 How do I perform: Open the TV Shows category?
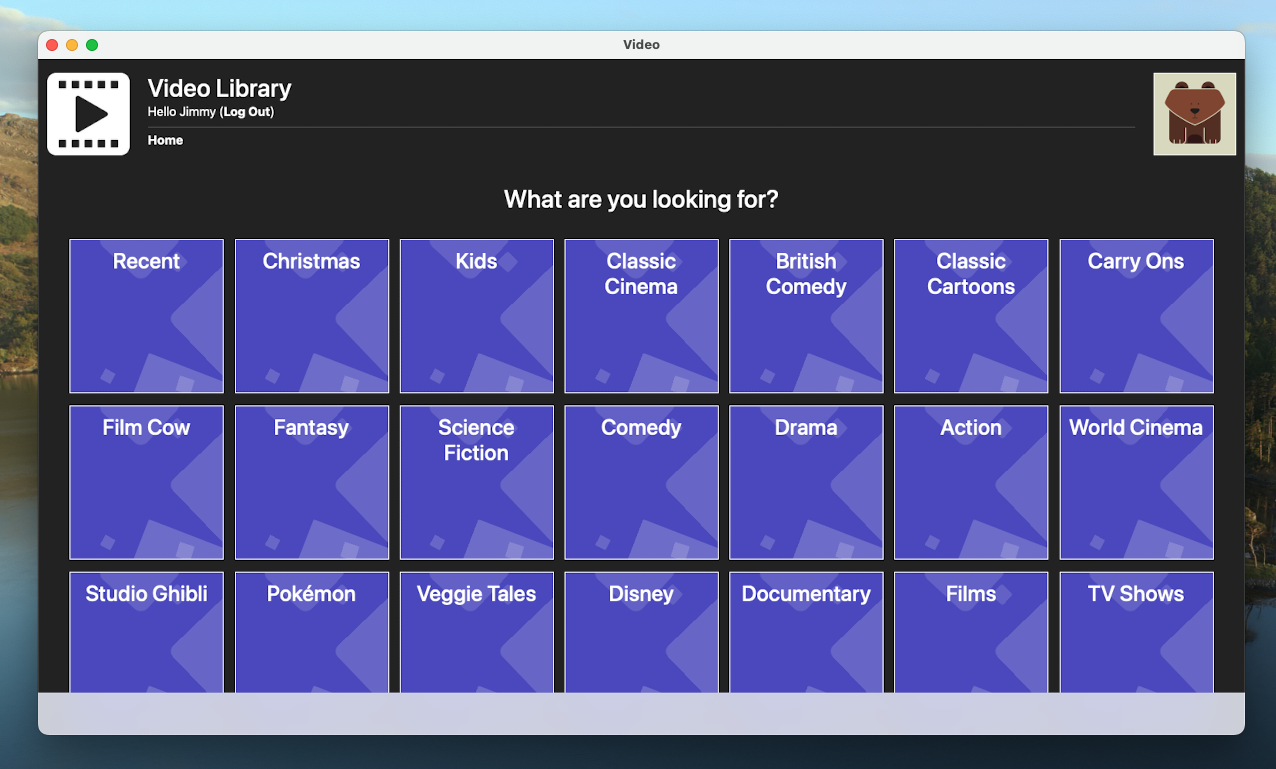[1136, 632]
